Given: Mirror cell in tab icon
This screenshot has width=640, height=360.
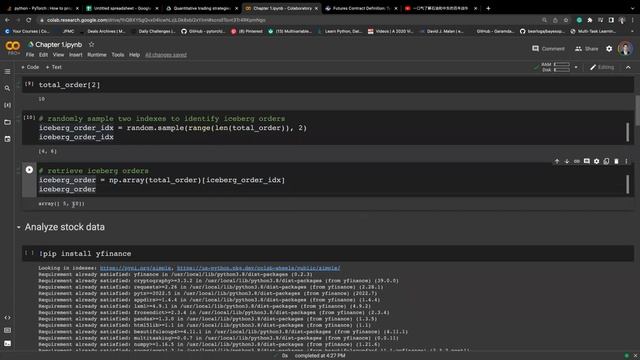Looking at the screenshot, I should click(606, 162).
